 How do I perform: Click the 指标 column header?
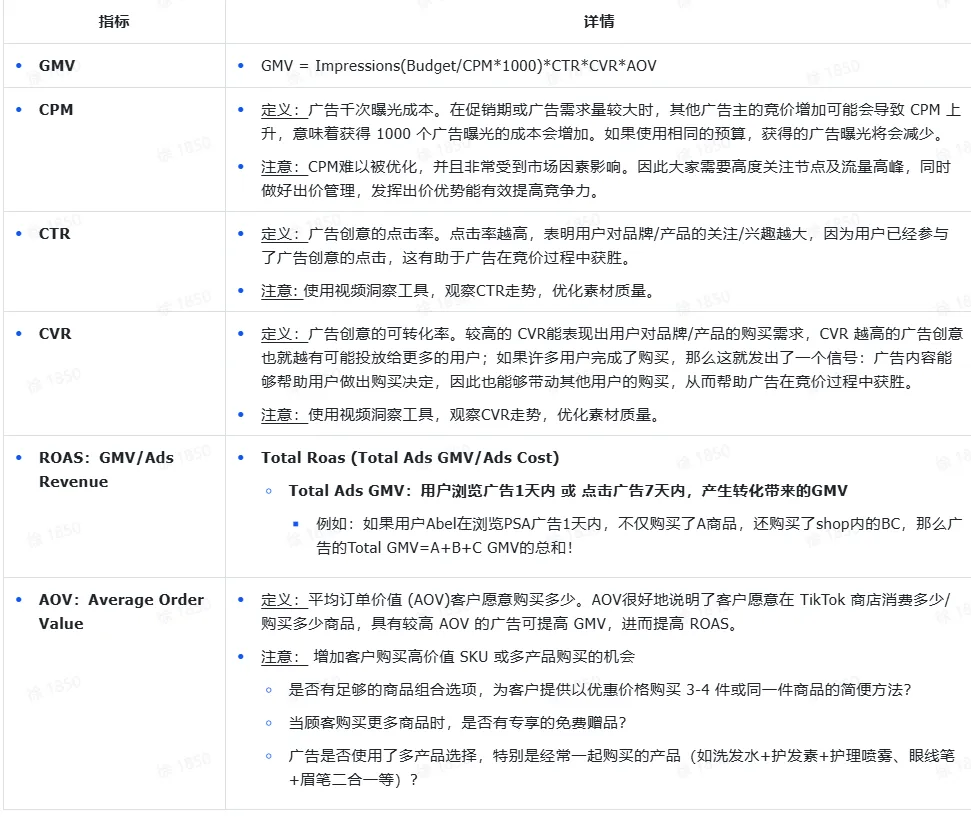point(114,22)
